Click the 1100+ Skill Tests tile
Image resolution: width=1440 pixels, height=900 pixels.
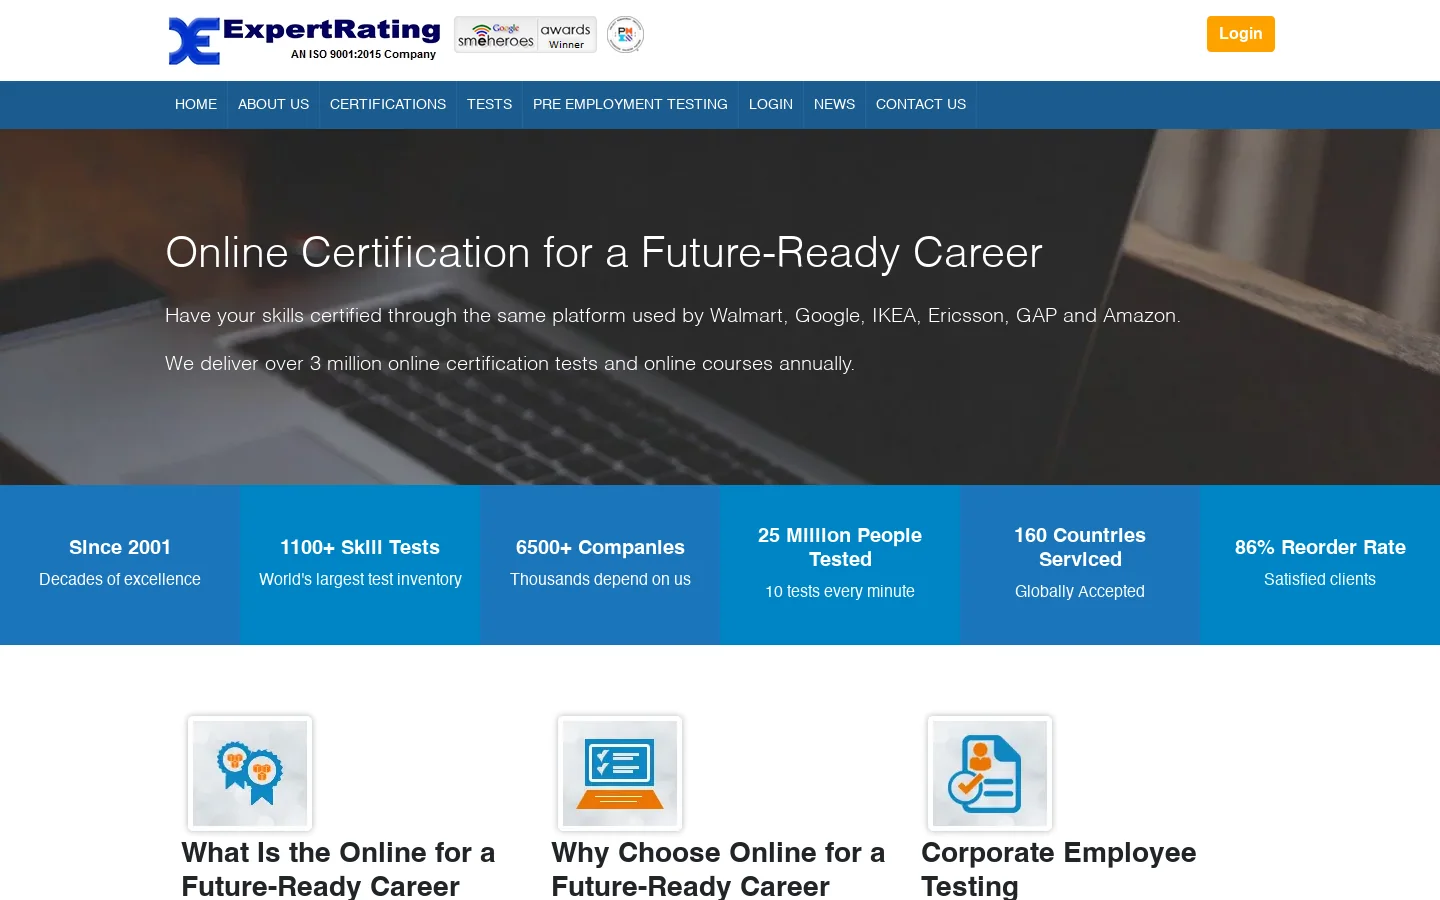point(360,565)
